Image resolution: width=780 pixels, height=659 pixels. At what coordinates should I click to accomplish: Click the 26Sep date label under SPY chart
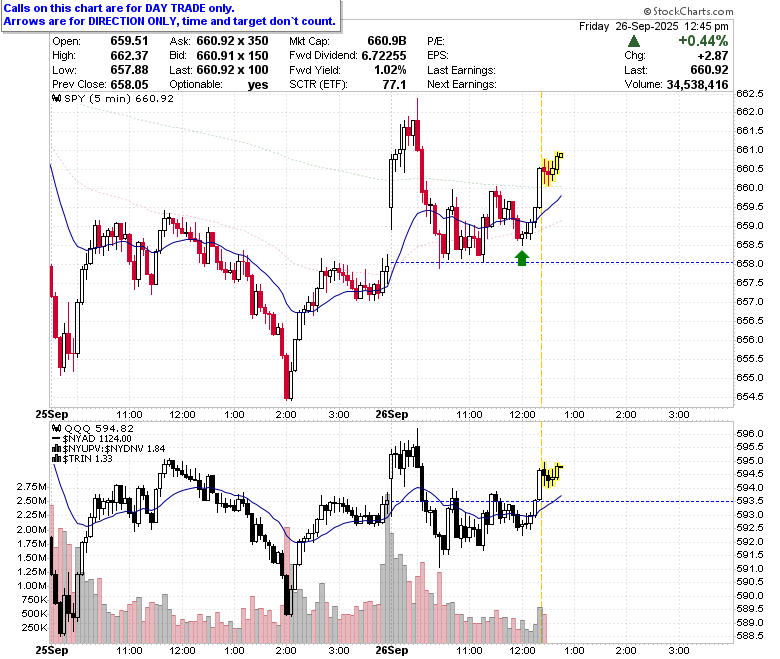click(x=391, y=414)
